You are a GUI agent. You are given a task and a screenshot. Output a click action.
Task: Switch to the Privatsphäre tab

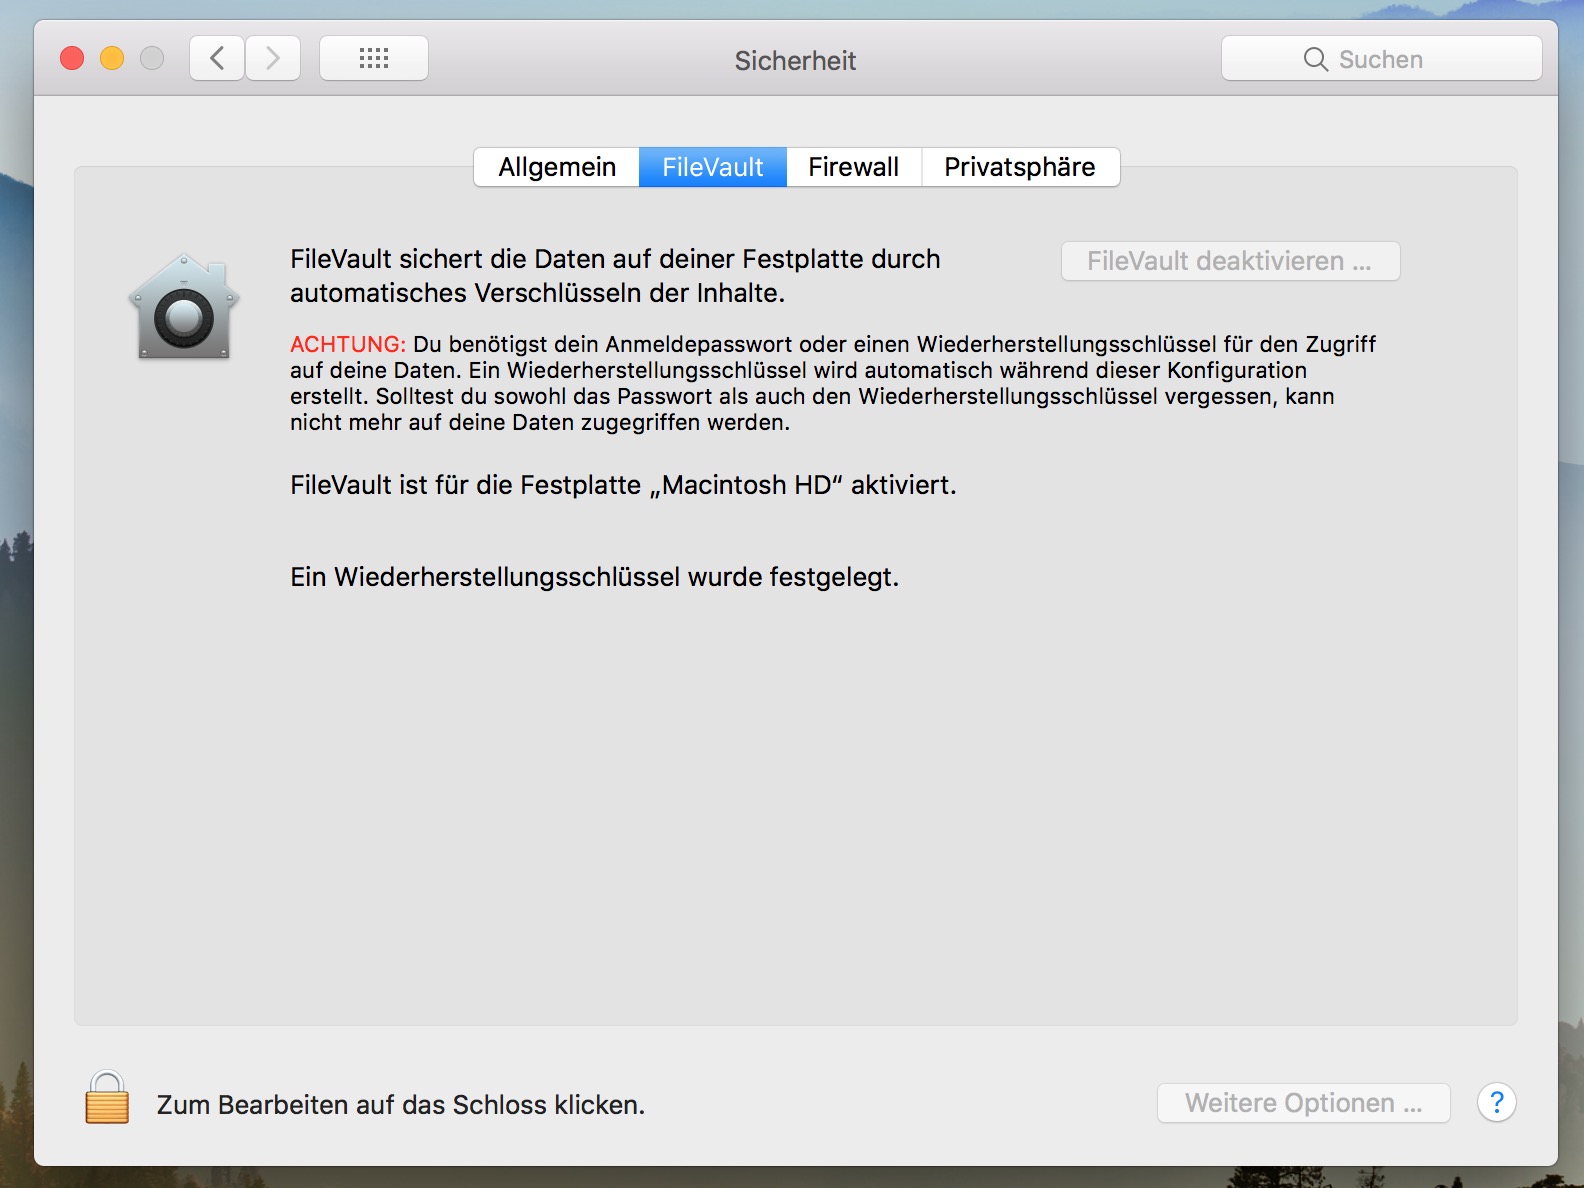click(x=1020, y=167)
